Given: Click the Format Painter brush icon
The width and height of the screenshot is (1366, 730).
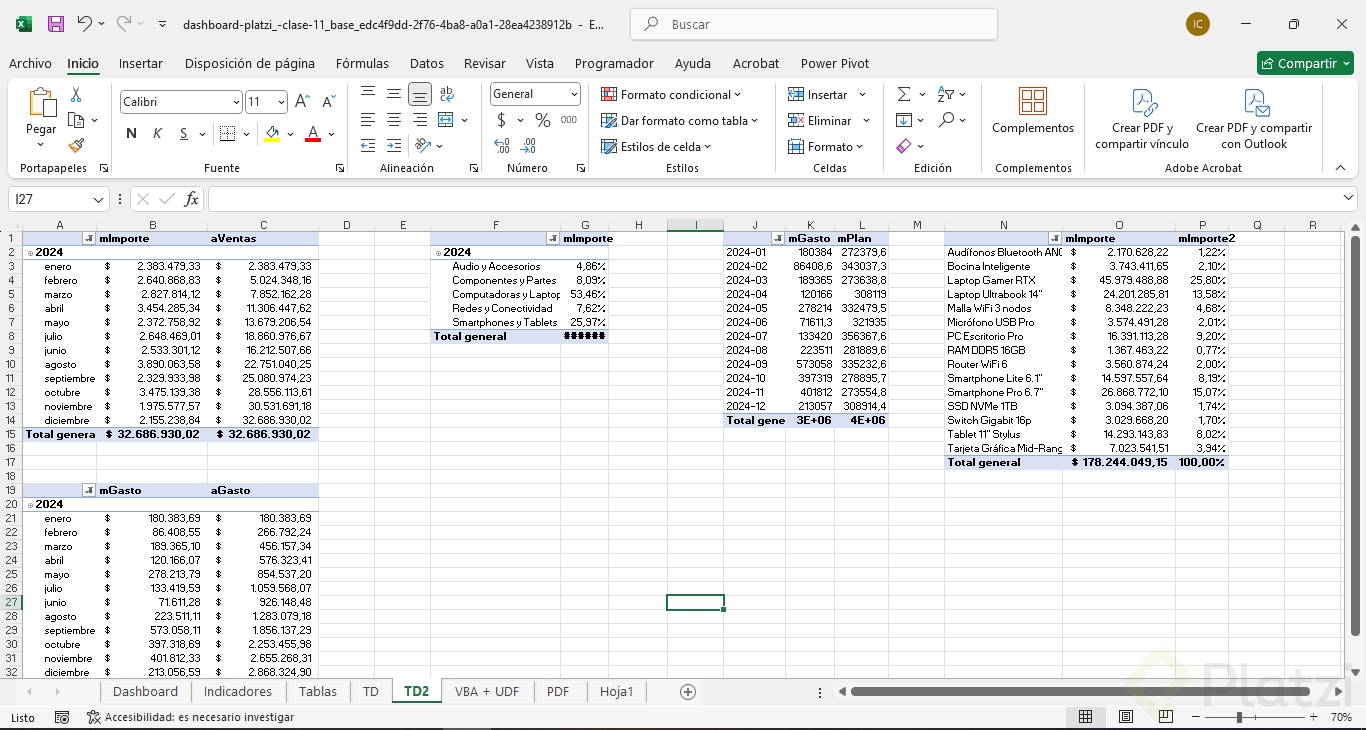Looking at the screenshot, I should 76,146.
